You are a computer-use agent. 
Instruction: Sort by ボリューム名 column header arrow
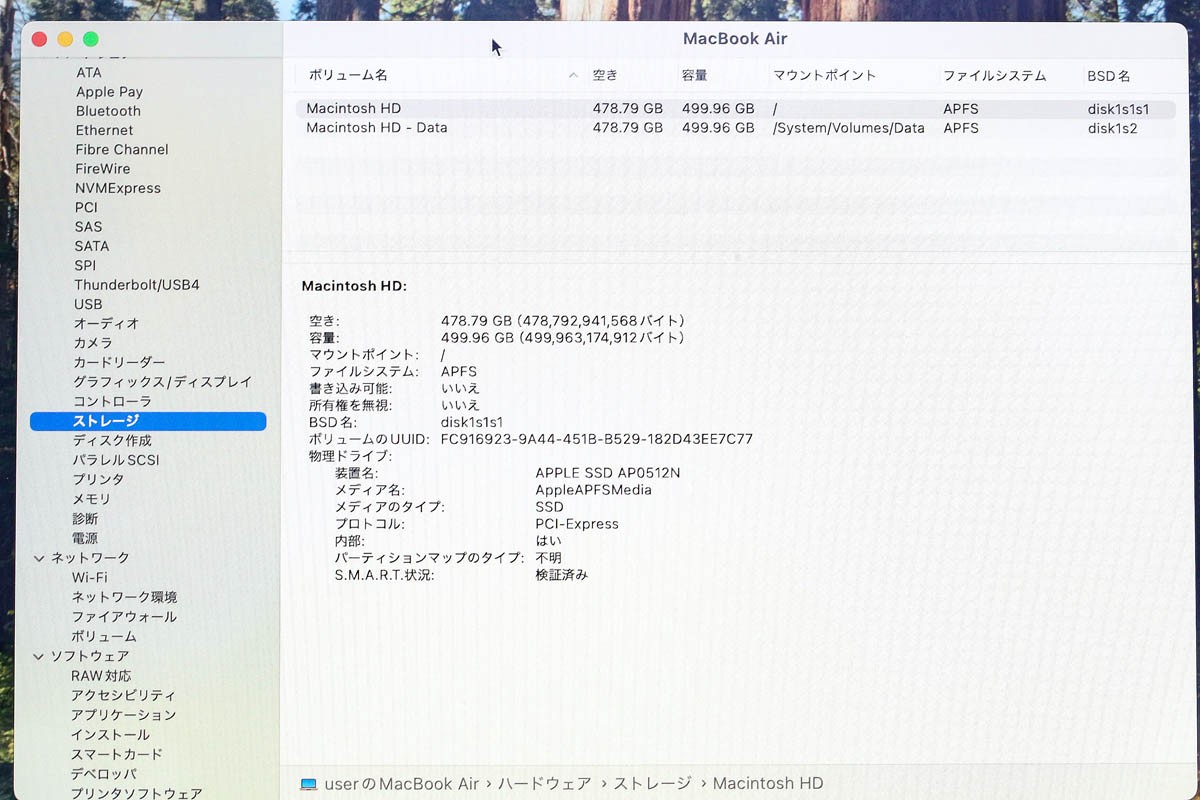(573, 75)
